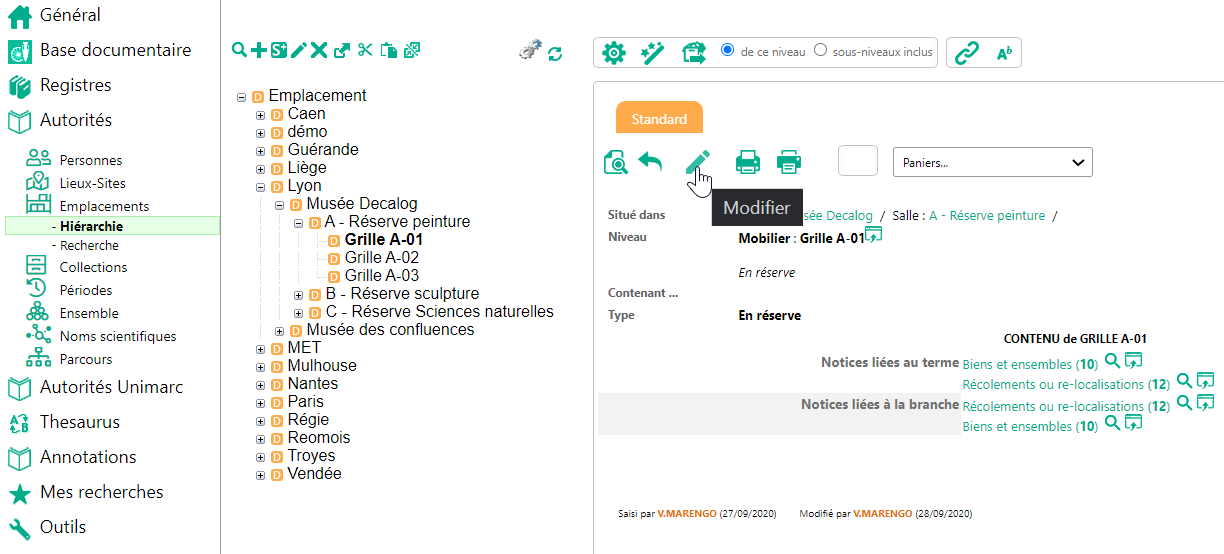Screen dimensions: 1224x554
Task: Click the green pencil Modifier icon
Action: coord(698,161)
